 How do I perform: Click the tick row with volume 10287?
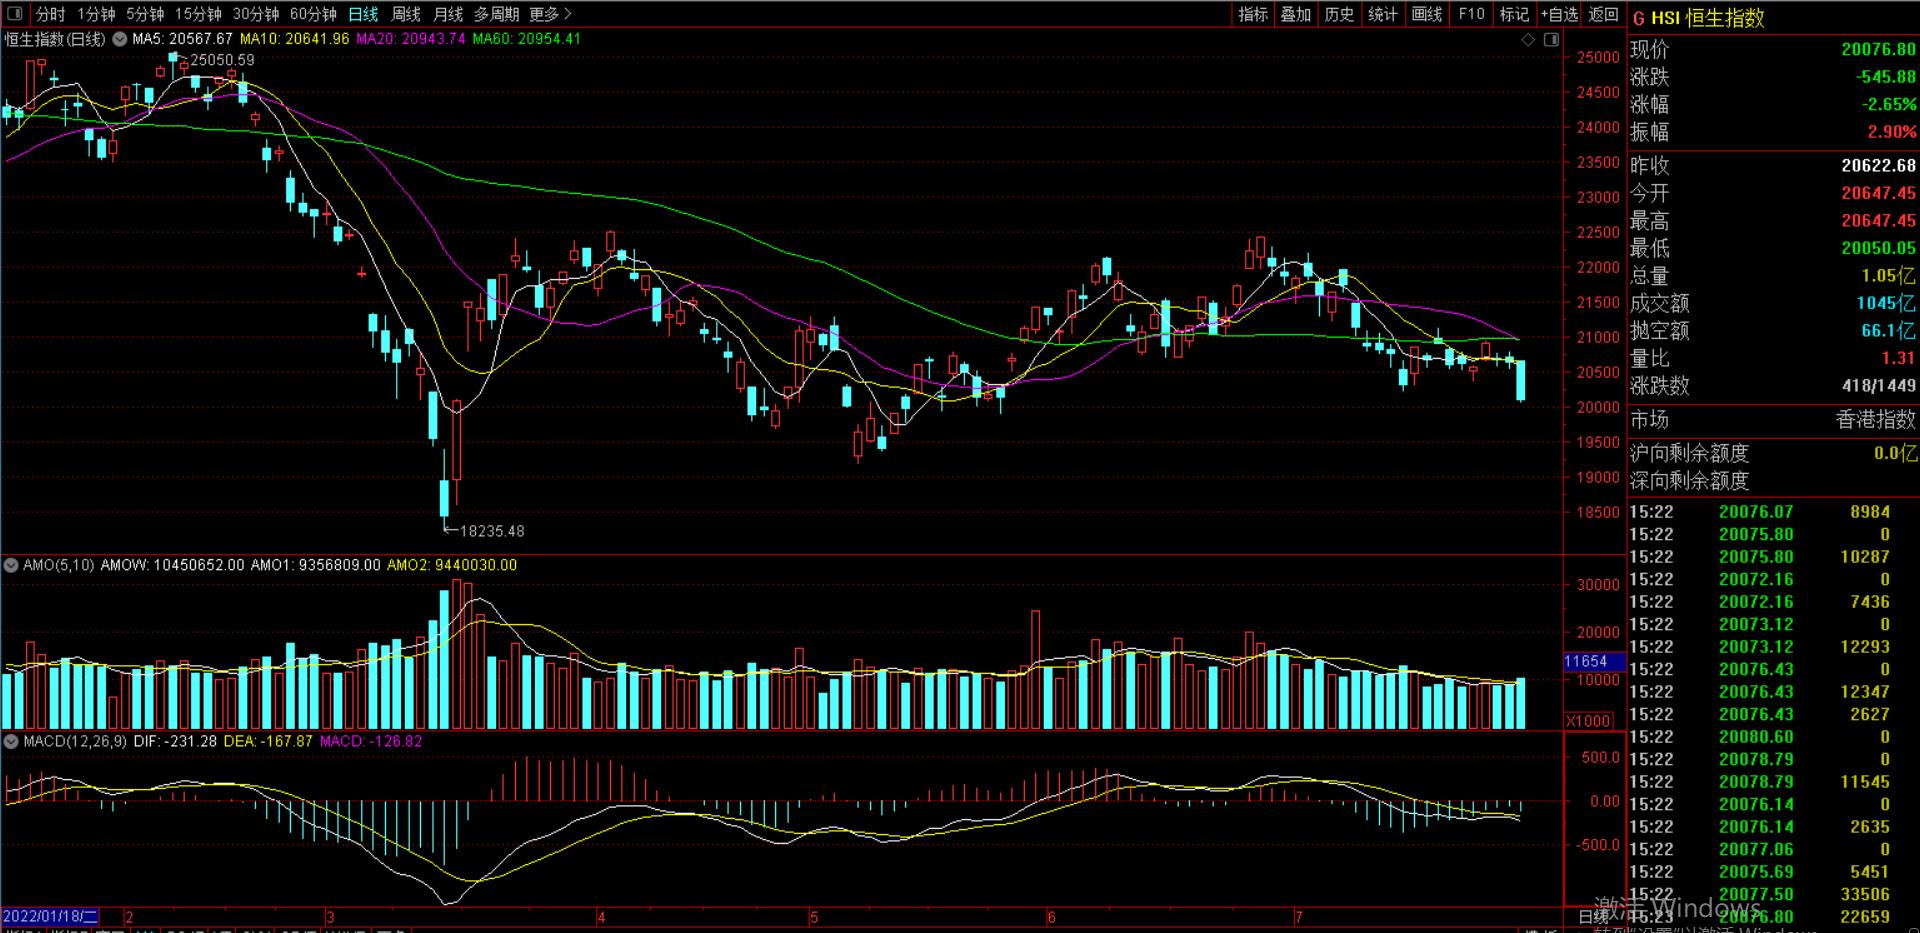coord(1773,557)
